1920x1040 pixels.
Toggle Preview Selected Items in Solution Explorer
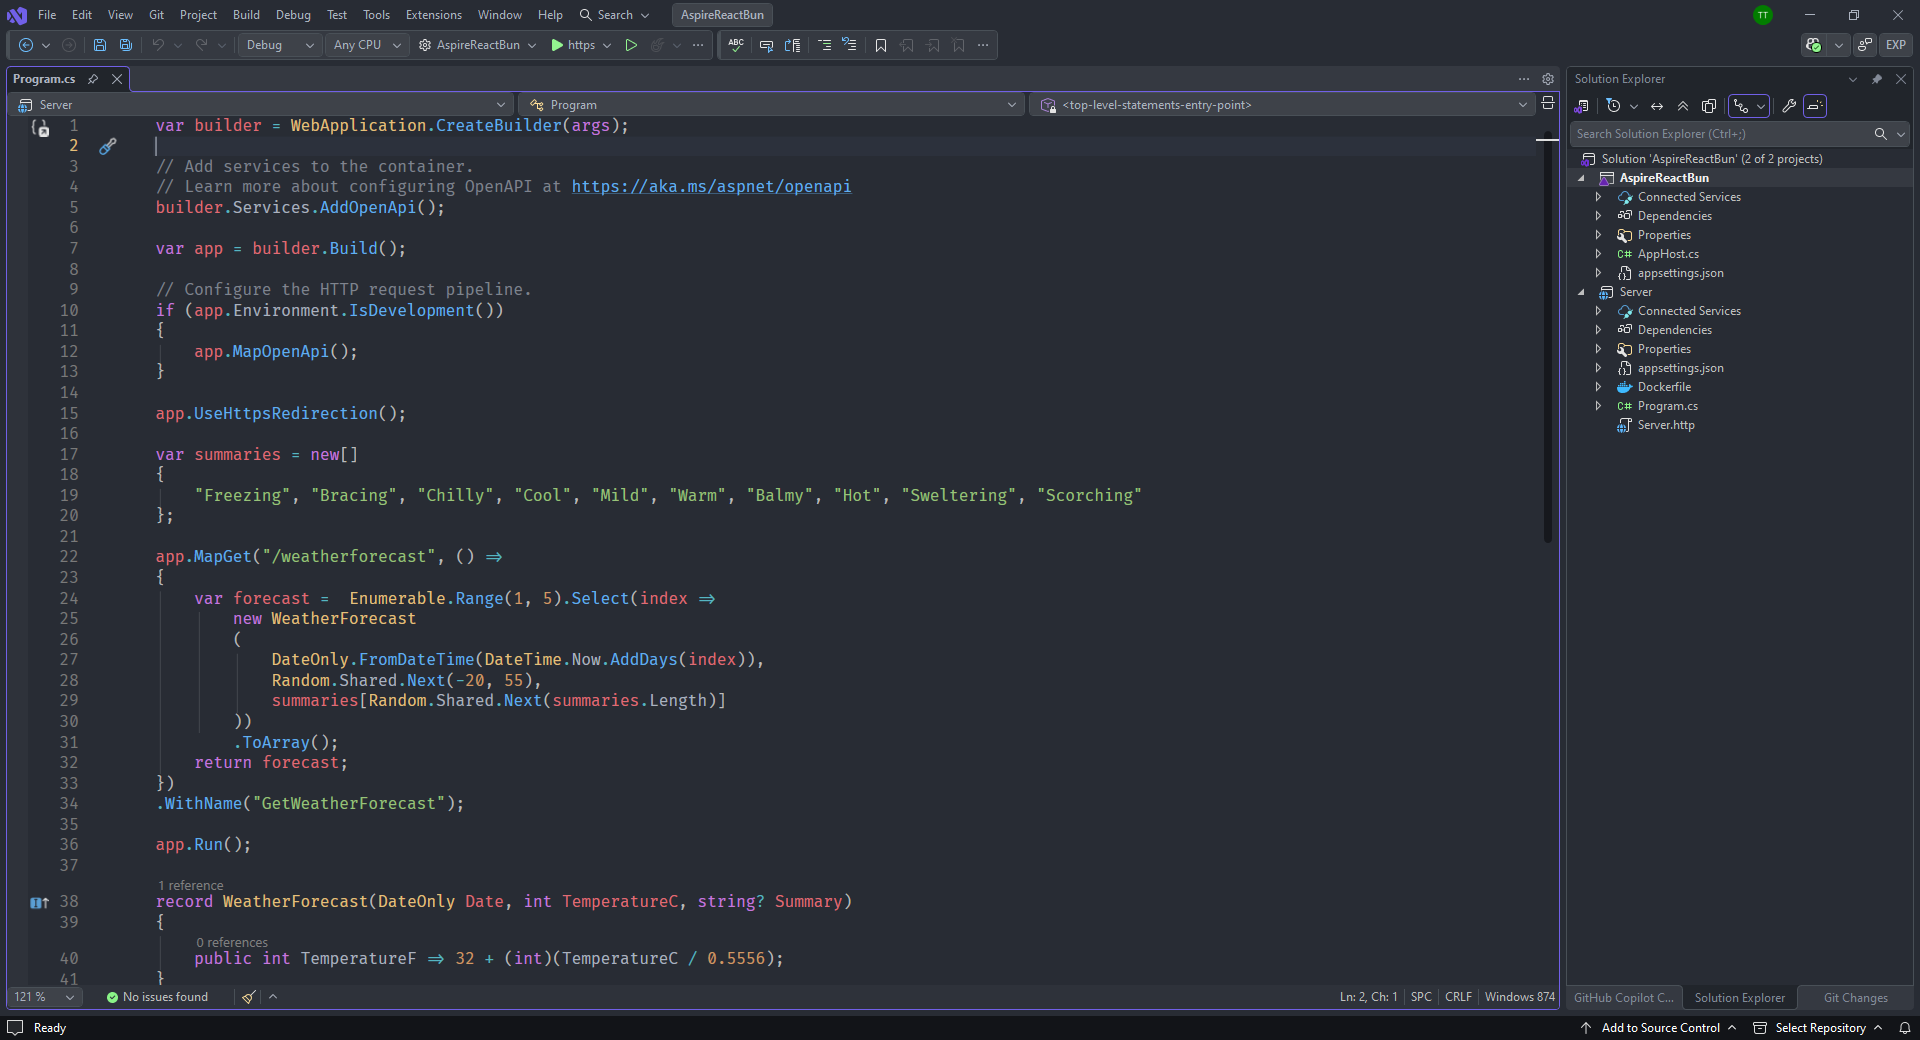point(1815,106)
